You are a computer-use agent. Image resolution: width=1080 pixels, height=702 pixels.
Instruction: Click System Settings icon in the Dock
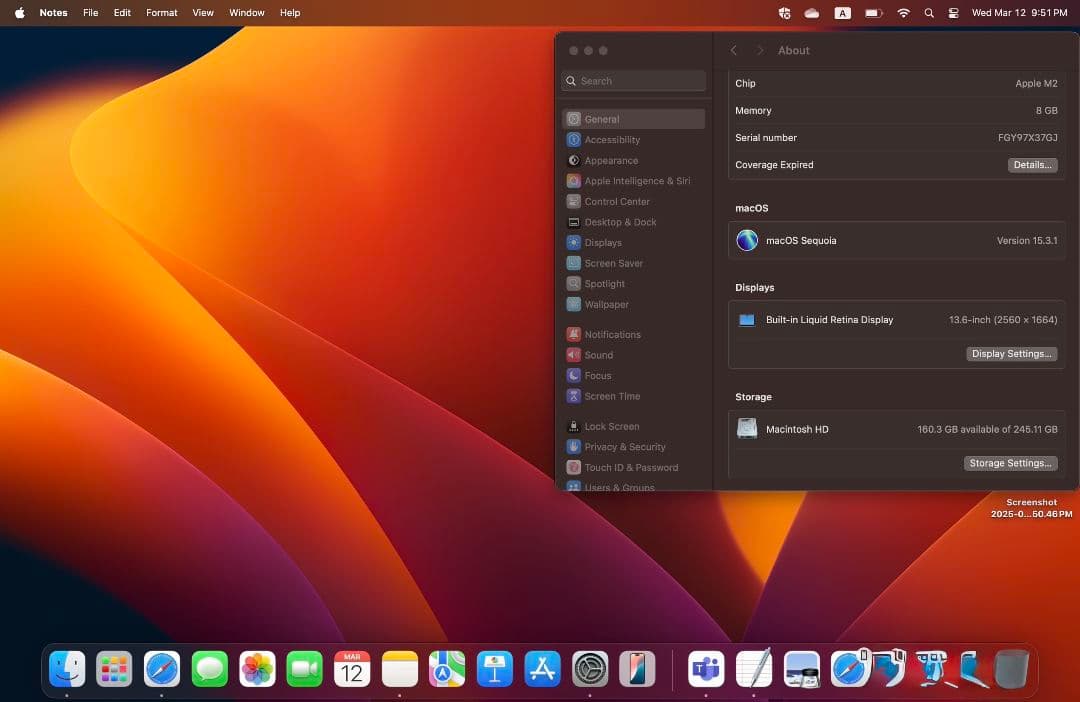tap(590, 669)
